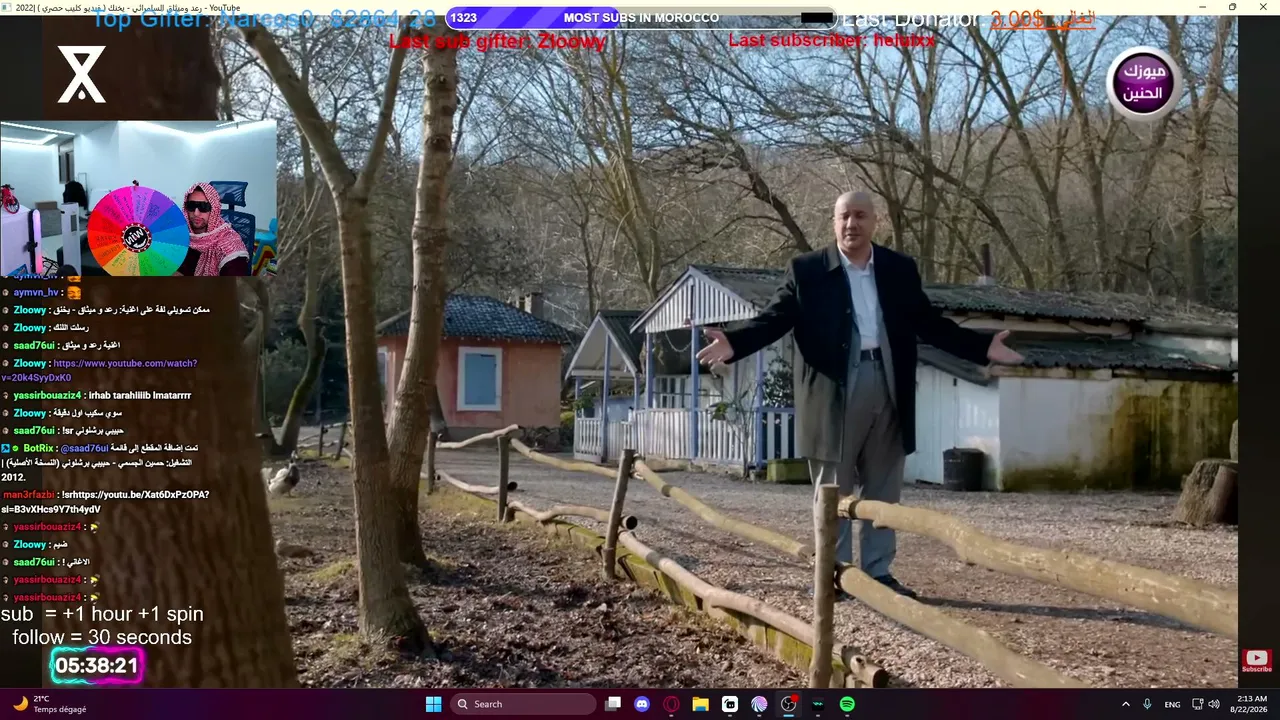The width and height of the screenshot is (1280, 720).
Task: Click the Most Subs in Morocco progress bar
Action: click(x=640, y=18)
